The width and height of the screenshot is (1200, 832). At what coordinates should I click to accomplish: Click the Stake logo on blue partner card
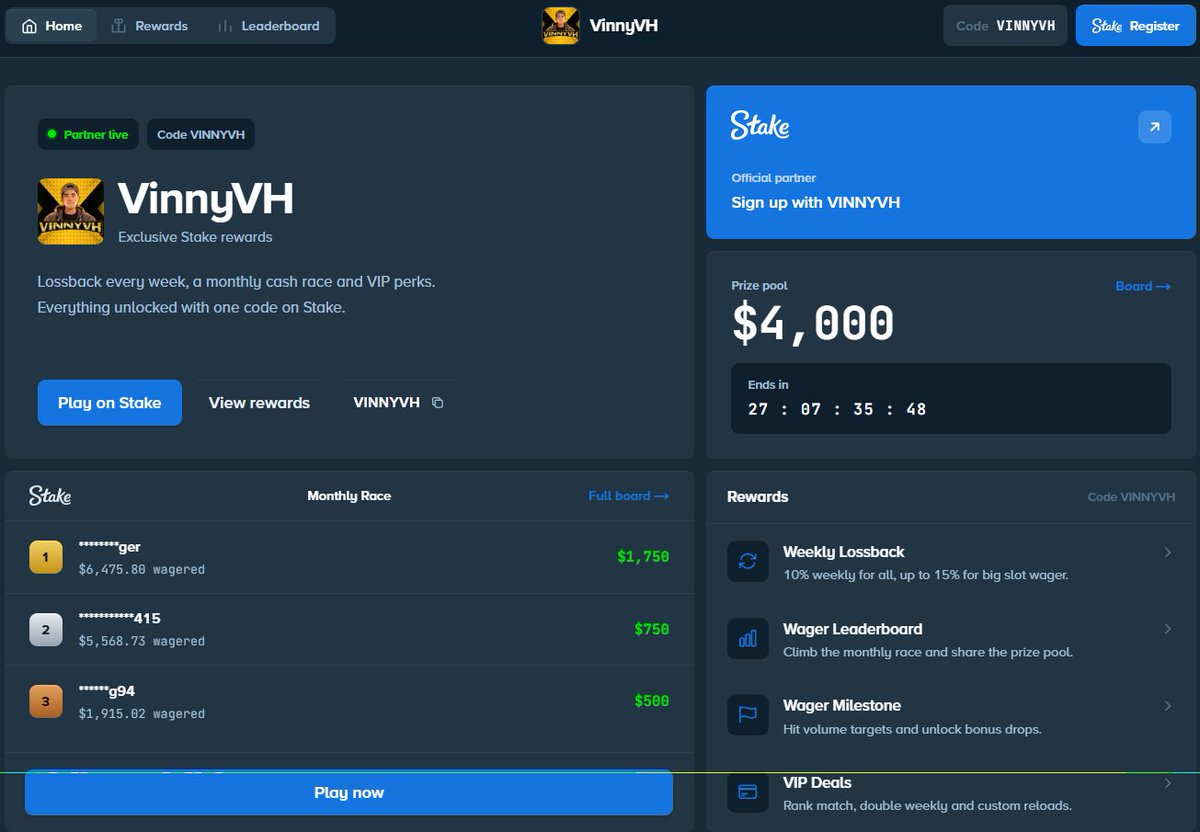coord(760,125)
